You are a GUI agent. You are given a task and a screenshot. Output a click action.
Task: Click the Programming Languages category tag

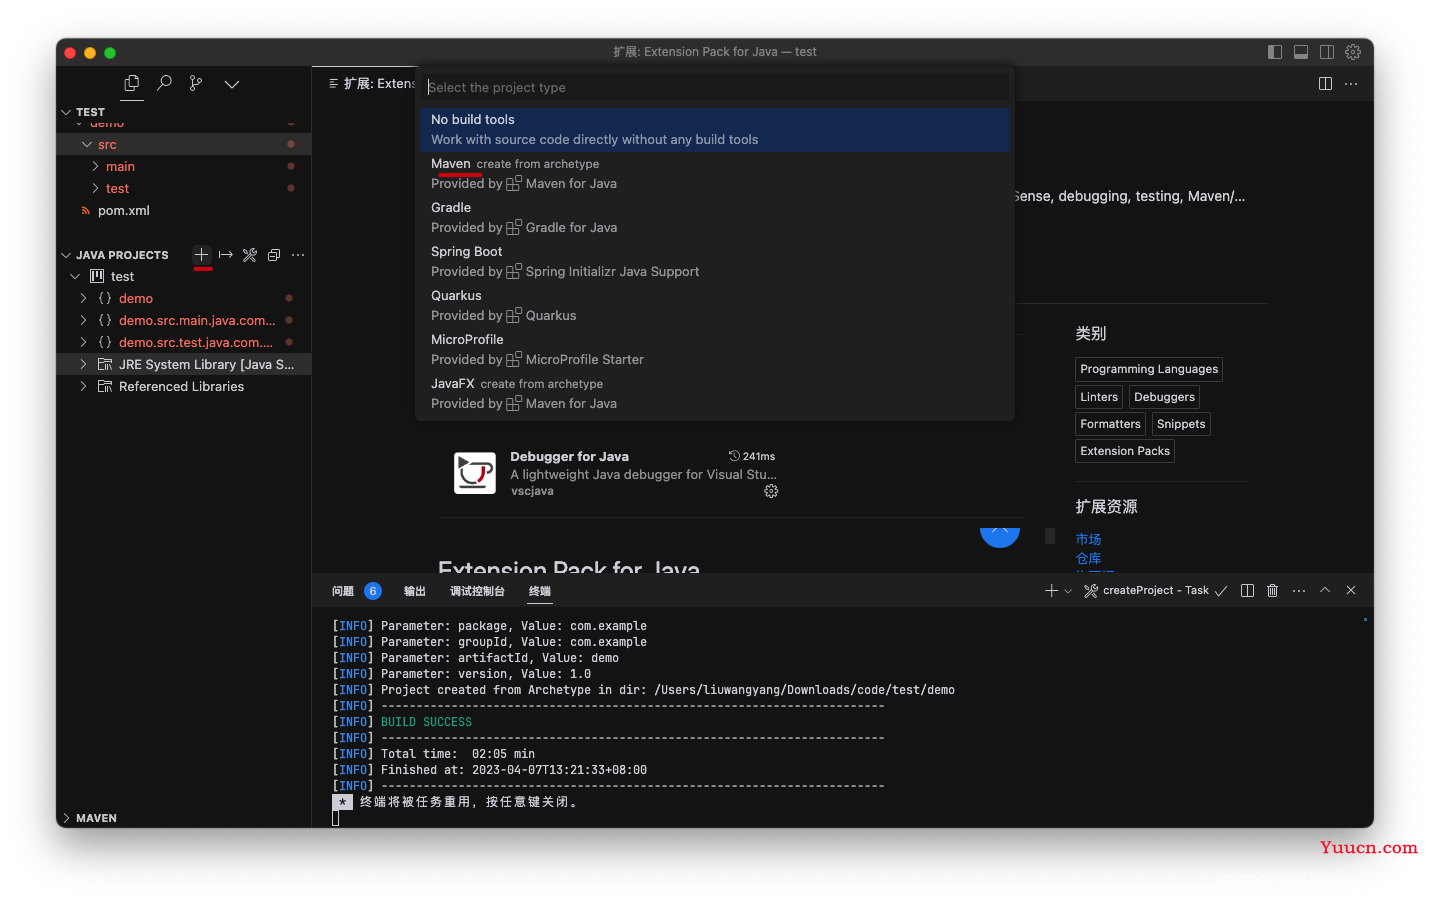pyautogui.click(x=1149, y=369)
